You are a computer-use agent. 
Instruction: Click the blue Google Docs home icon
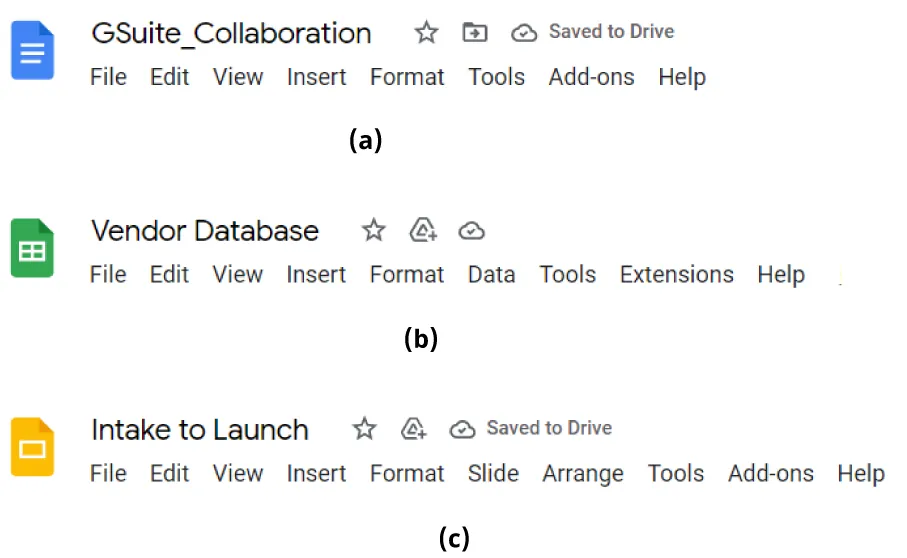tap(32, 50)
